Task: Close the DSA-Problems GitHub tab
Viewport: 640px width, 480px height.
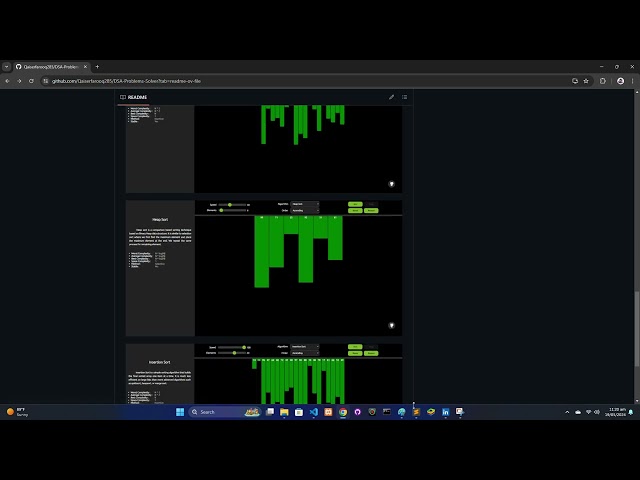Action: 85,67
